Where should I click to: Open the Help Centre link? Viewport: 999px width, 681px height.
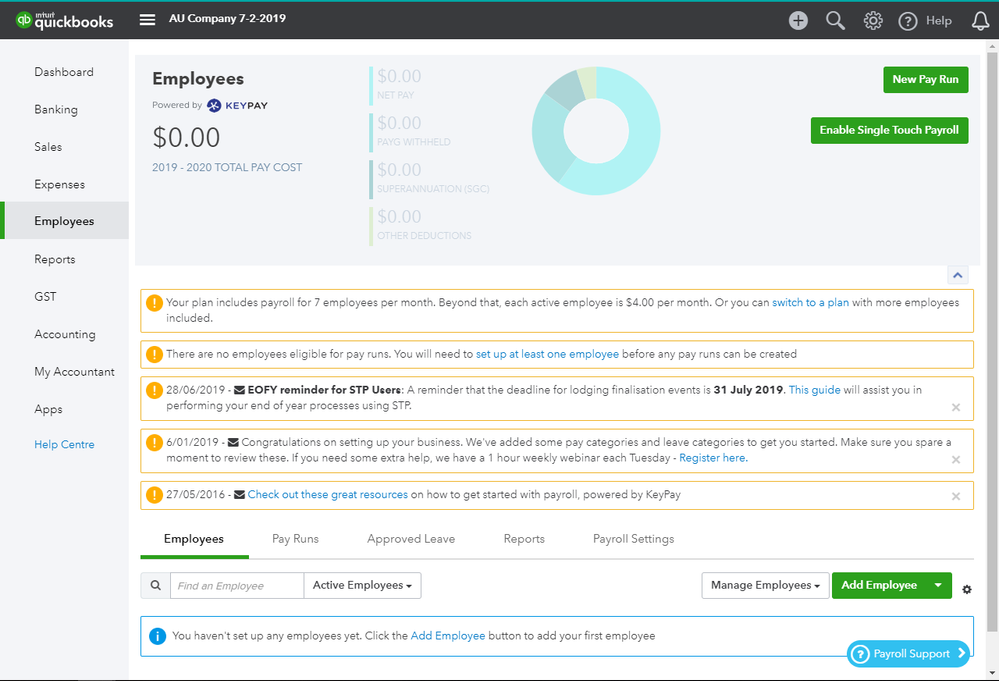(64, 445)
